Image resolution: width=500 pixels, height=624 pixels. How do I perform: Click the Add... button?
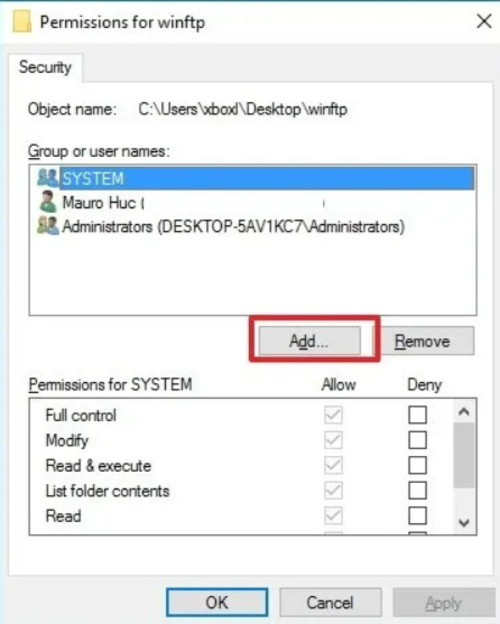pyautogui.click(x=309, y=341)
